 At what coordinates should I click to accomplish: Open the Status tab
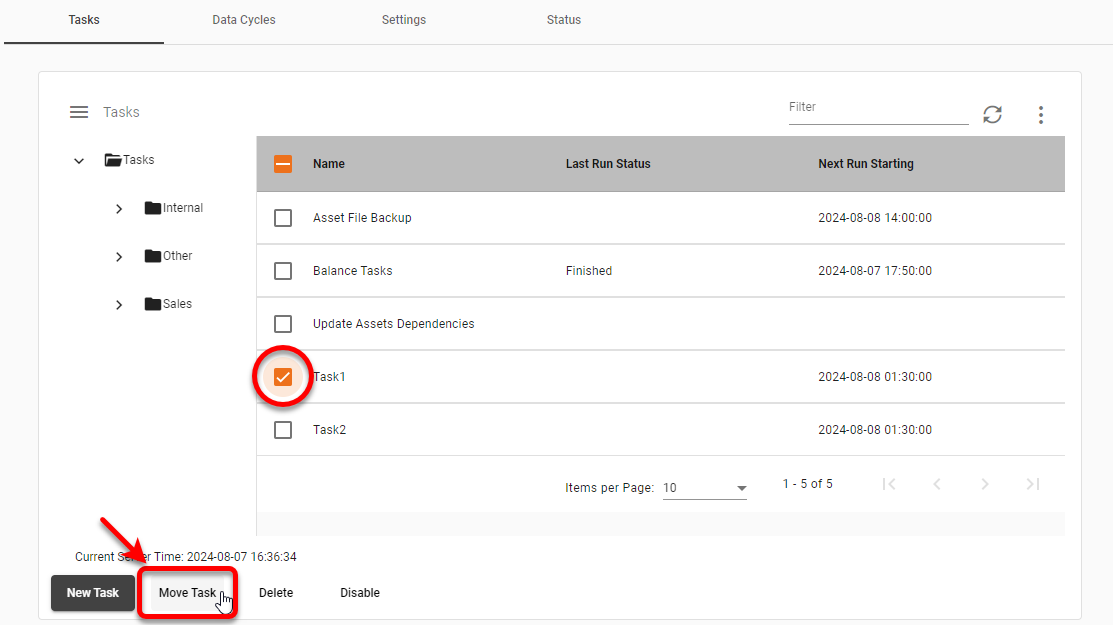point(563,19)
